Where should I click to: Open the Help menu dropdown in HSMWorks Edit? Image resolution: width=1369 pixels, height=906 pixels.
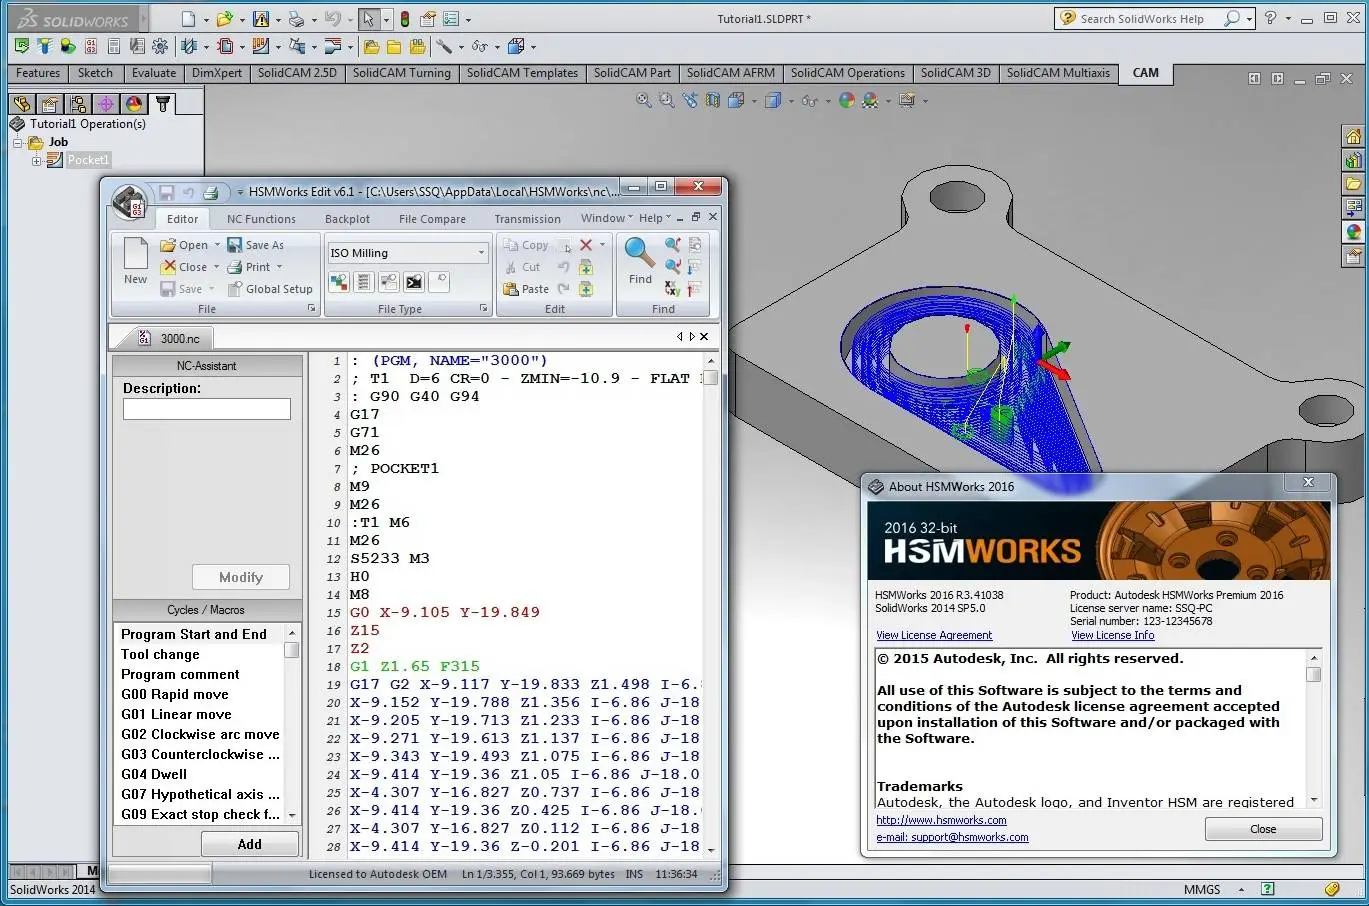coord(655,218)
